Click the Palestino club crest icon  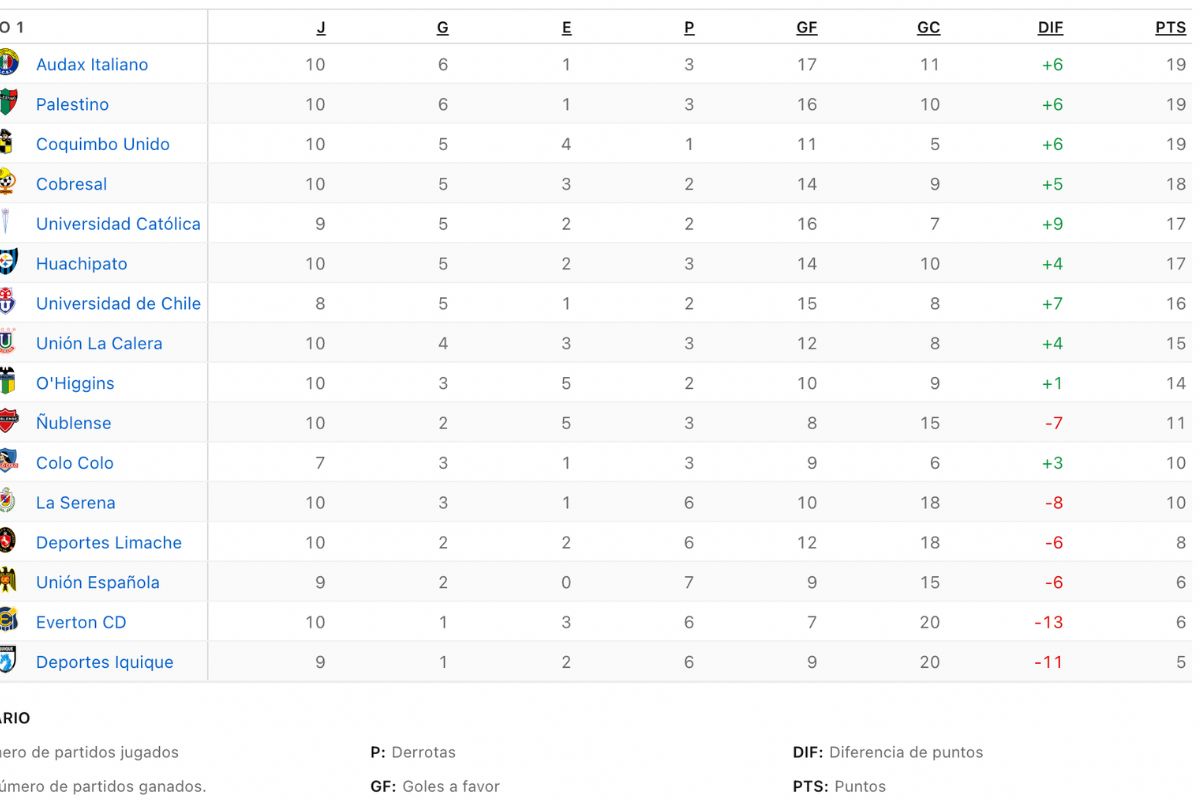pos(8,104)
